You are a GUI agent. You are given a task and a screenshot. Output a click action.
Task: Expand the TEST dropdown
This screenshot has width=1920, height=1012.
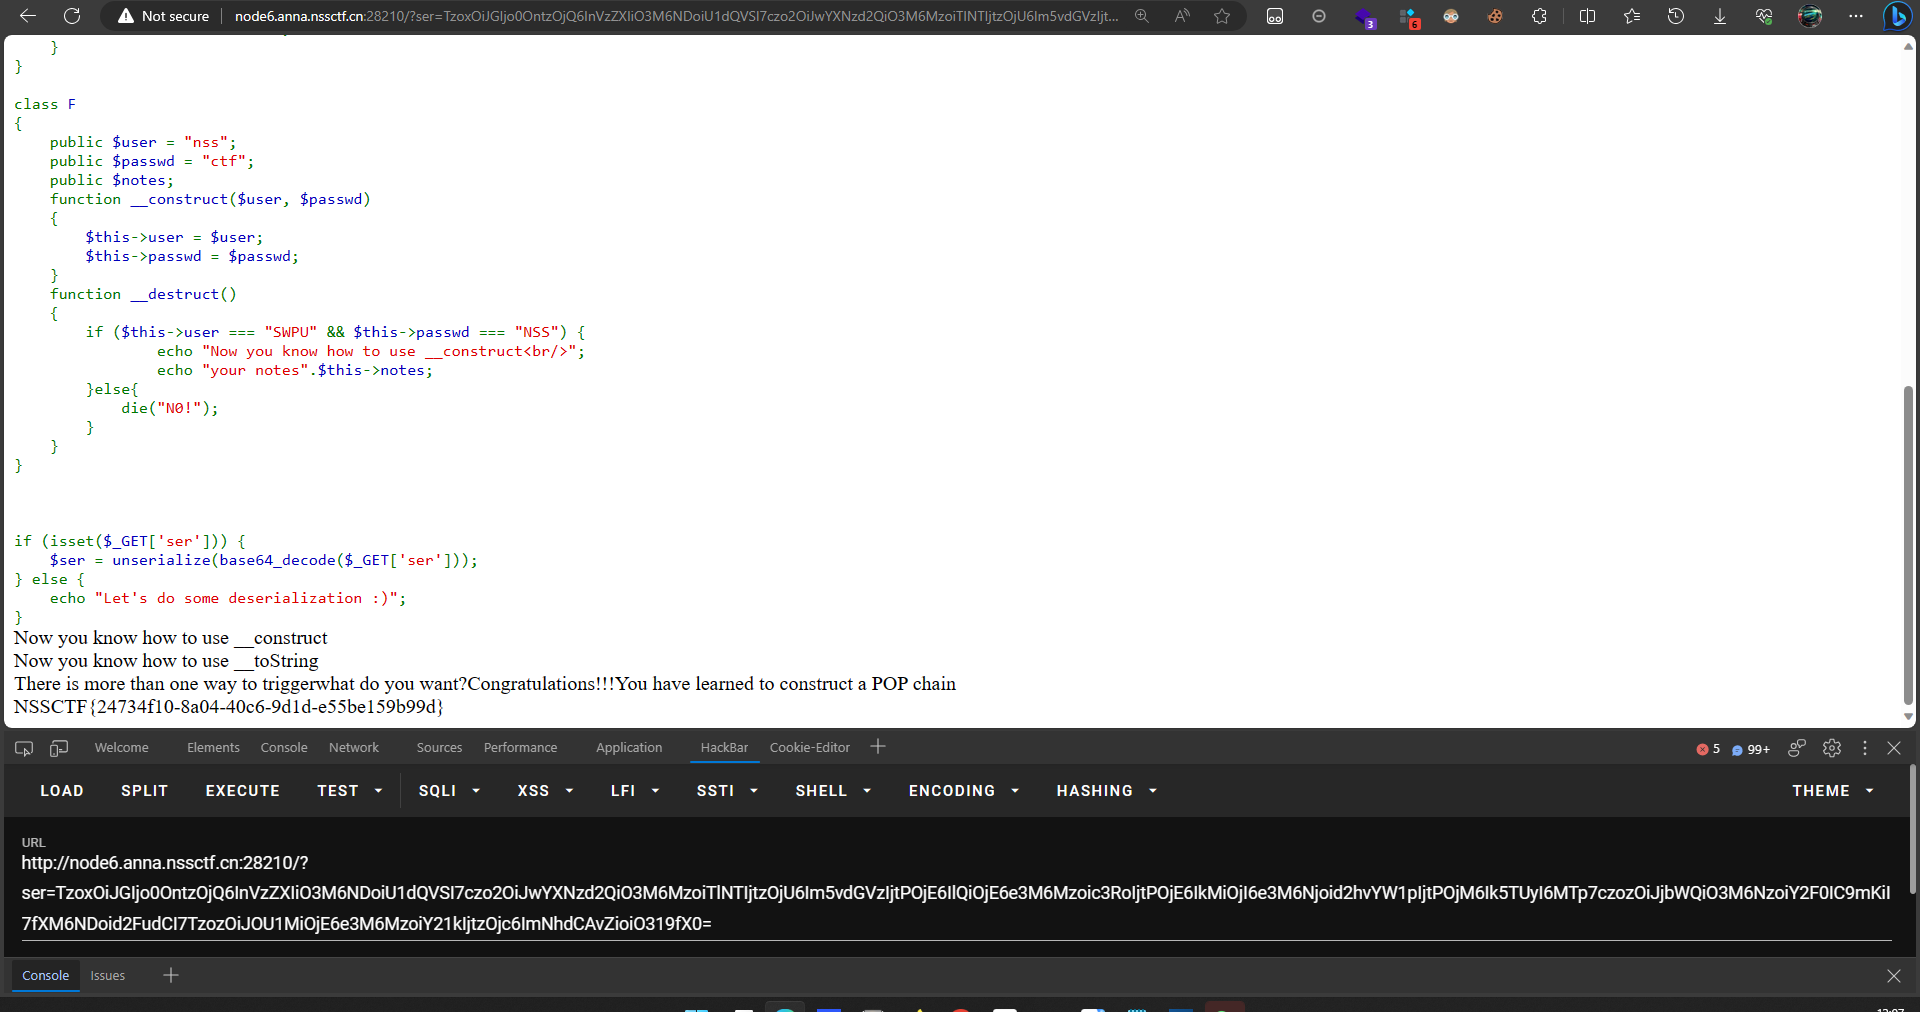[350, 791]
